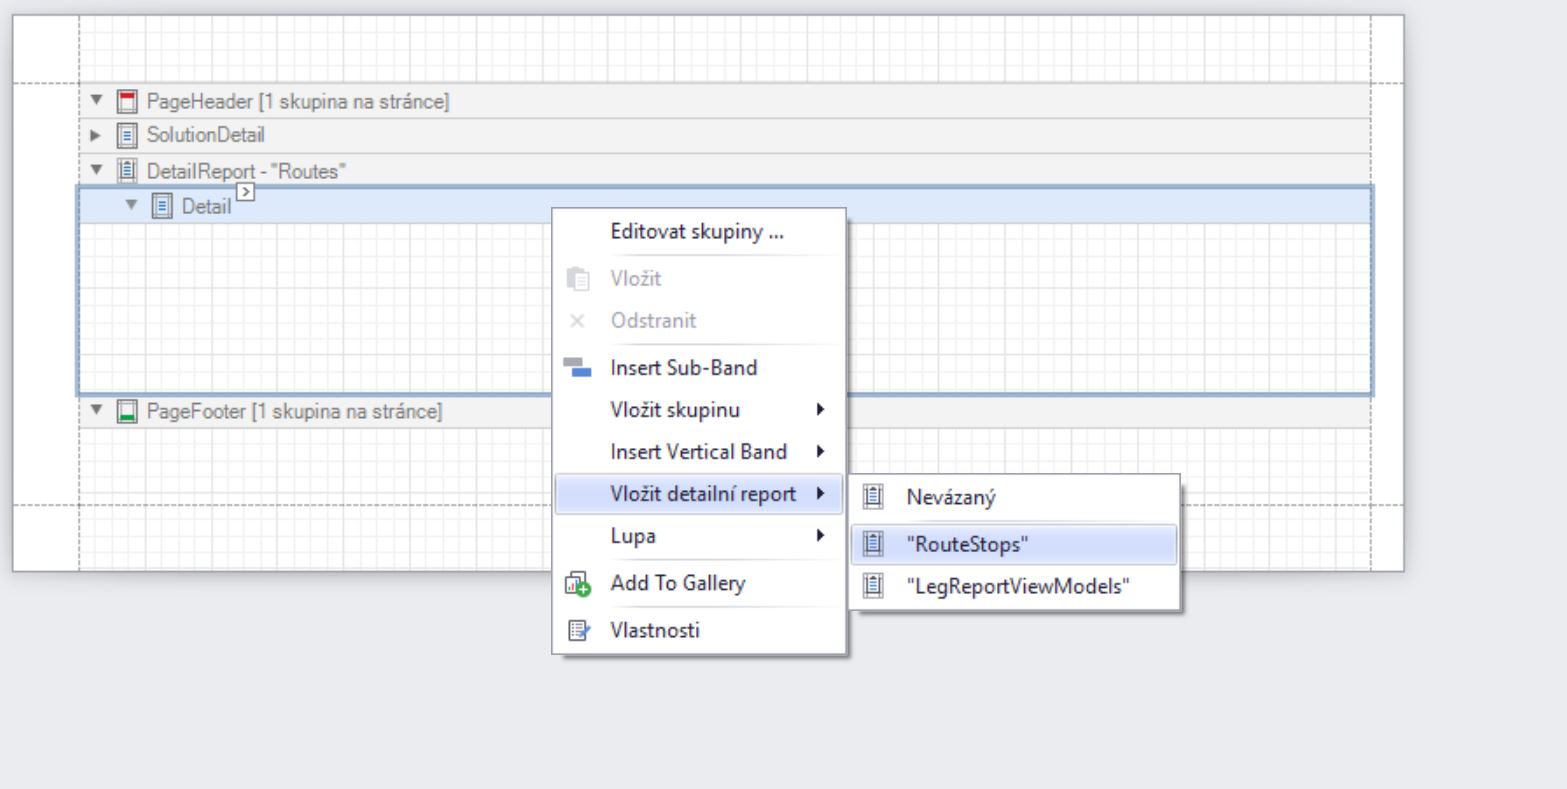
Task: Click the Detail band icon
Action: [161, 207]
